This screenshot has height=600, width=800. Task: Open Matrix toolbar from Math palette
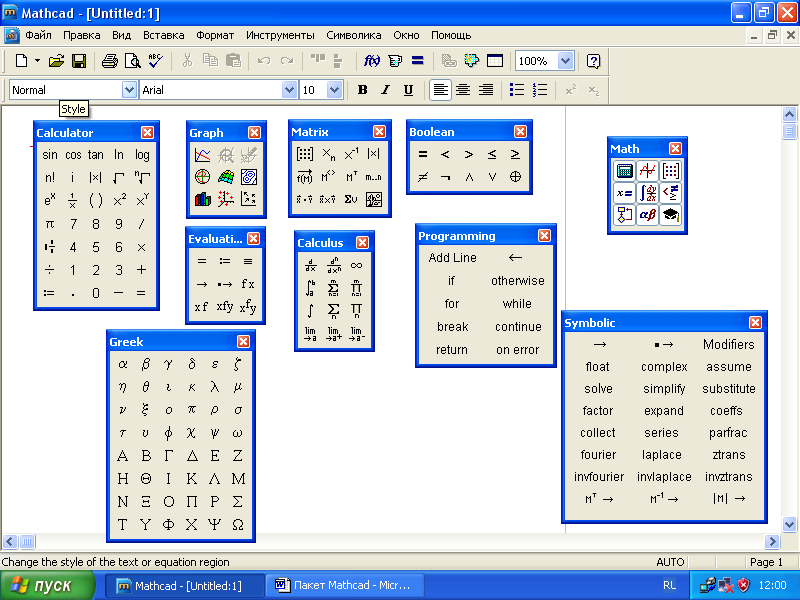671,171
